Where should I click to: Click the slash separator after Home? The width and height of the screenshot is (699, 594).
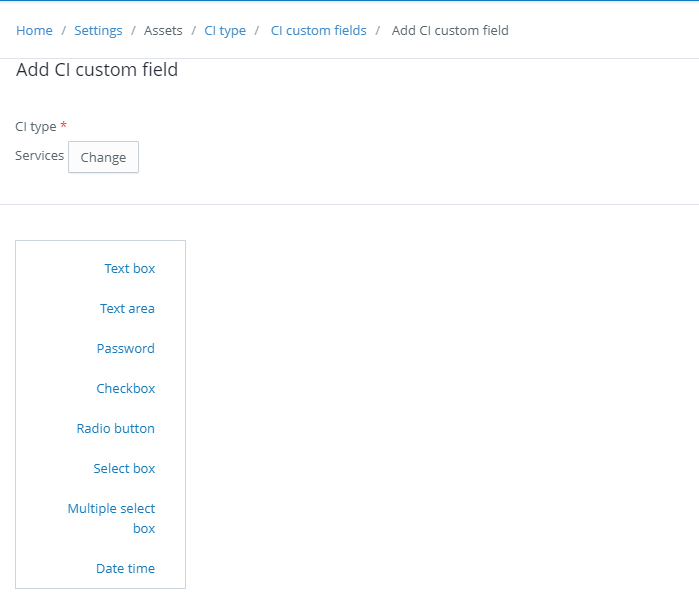click(x=63, y=30)
